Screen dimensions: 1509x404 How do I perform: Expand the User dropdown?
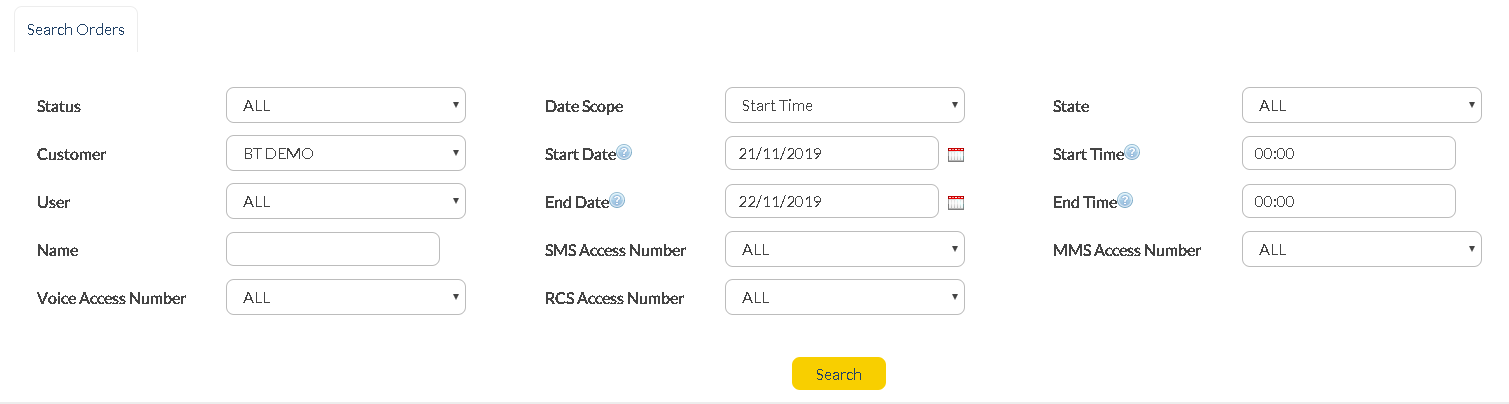pos(345,202)
